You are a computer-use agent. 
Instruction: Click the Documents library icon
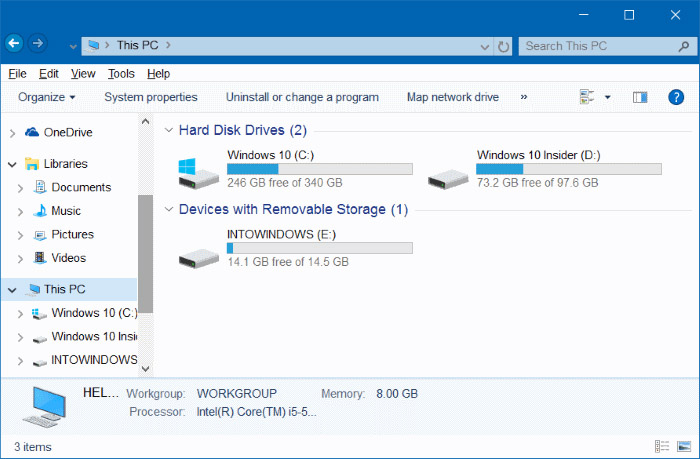pos(40,187)
